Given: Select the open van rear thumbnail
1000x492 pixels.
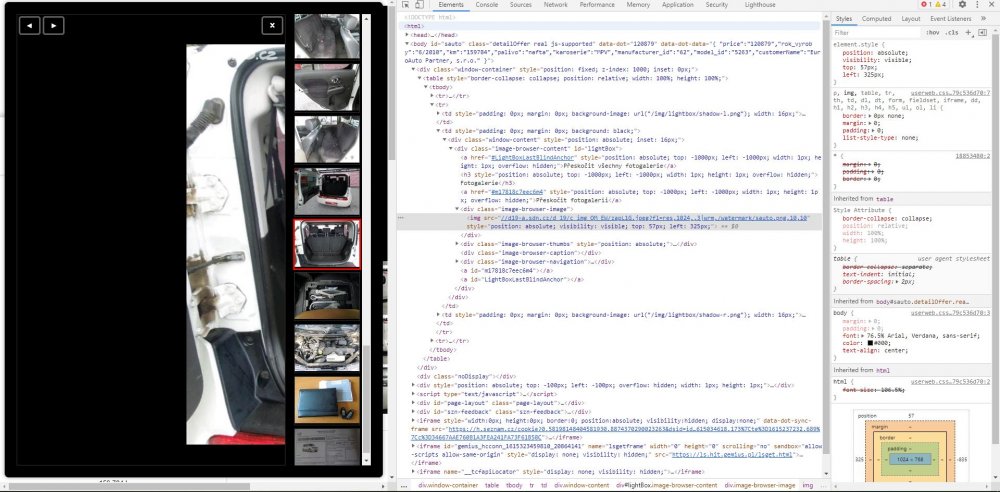Looking at the screenshot, I should click(x=327, y=192).
